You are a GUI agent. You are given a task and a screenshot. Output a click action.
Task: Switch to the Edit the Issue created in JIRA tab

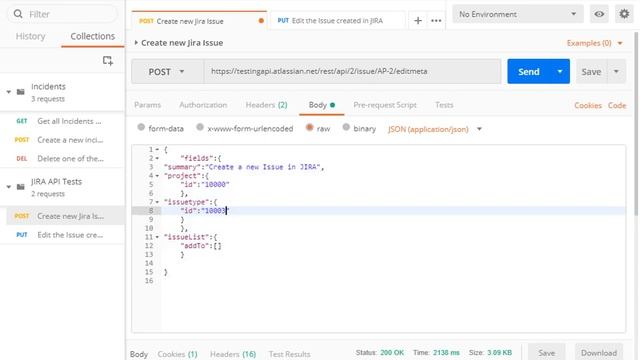click(x=337, y=21)
